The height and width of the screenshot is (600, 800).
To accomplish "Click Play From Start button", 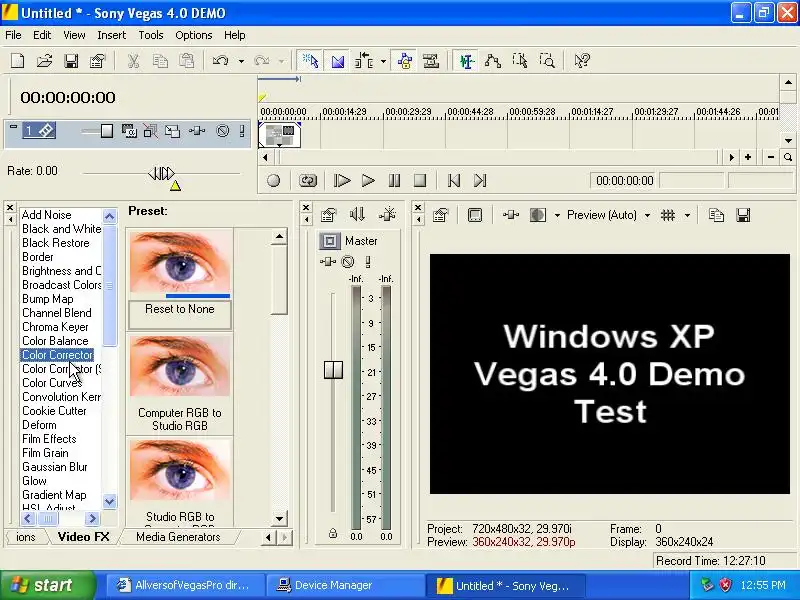I will pyautogui.click(x=342, y=181).
